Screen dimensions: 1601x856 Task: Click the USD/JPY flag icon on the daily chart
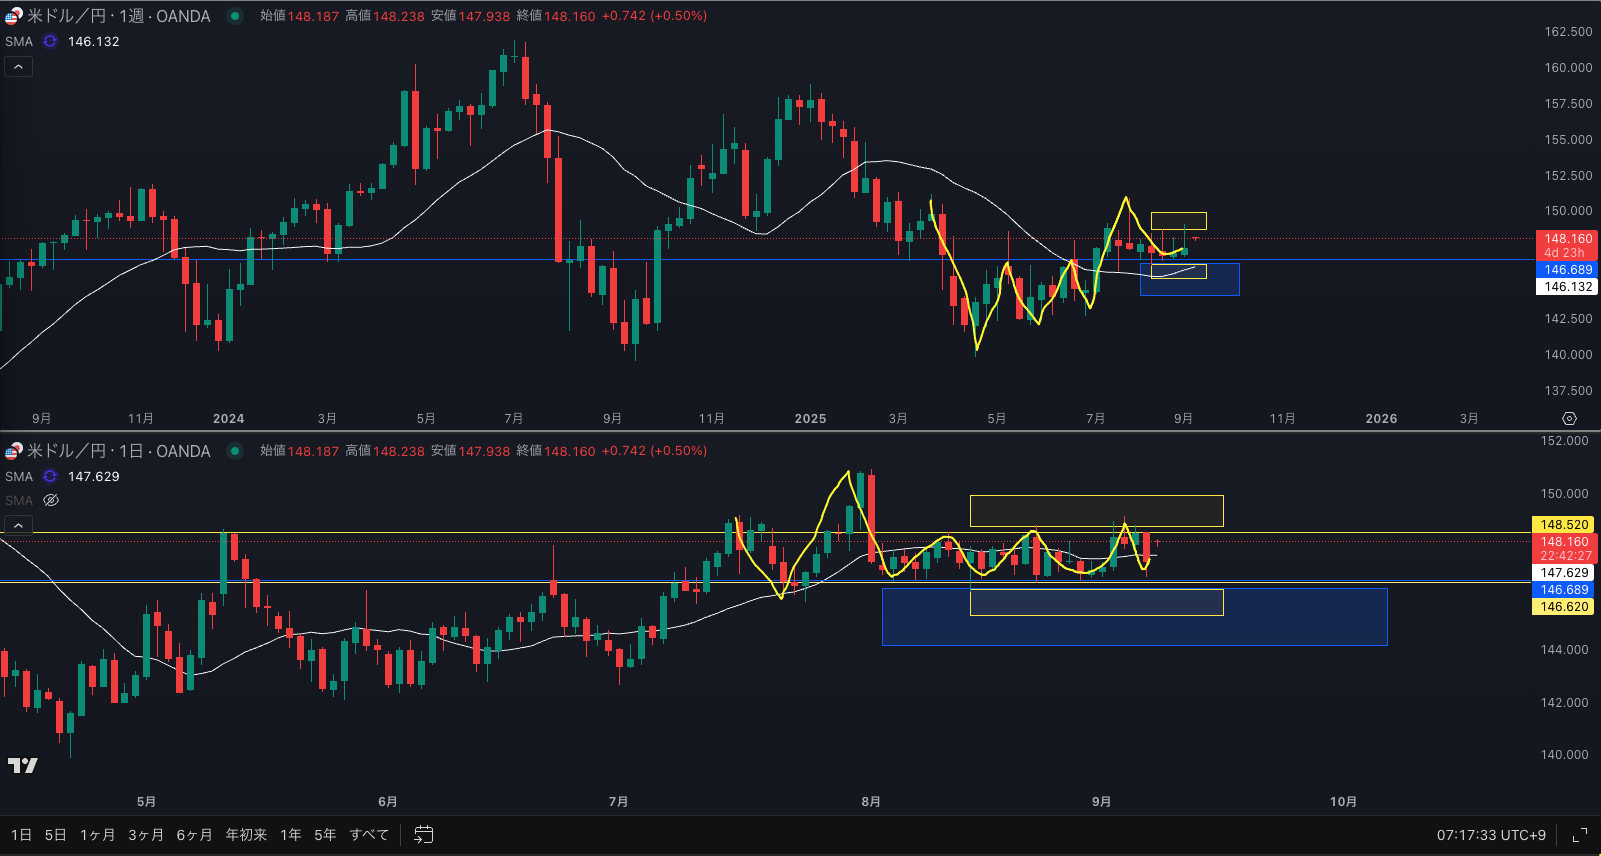click(13, 451)
